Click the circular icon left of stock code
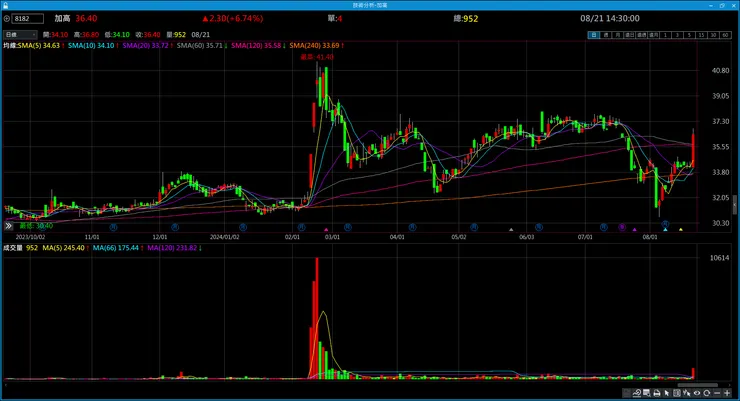The image size is (740, 401). tap(7, 19)
